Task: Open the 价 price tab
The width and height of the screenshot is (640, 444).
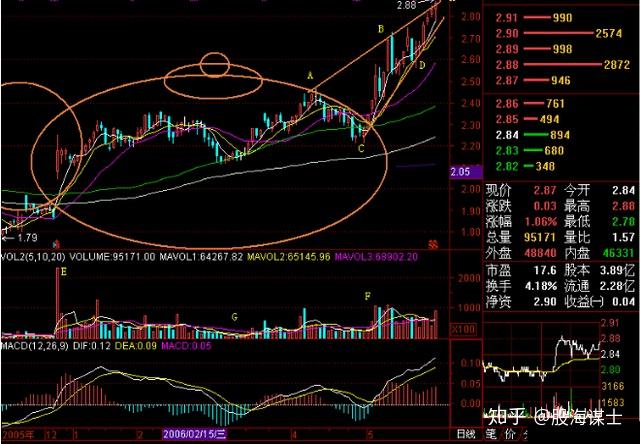Action: [510, 434]
